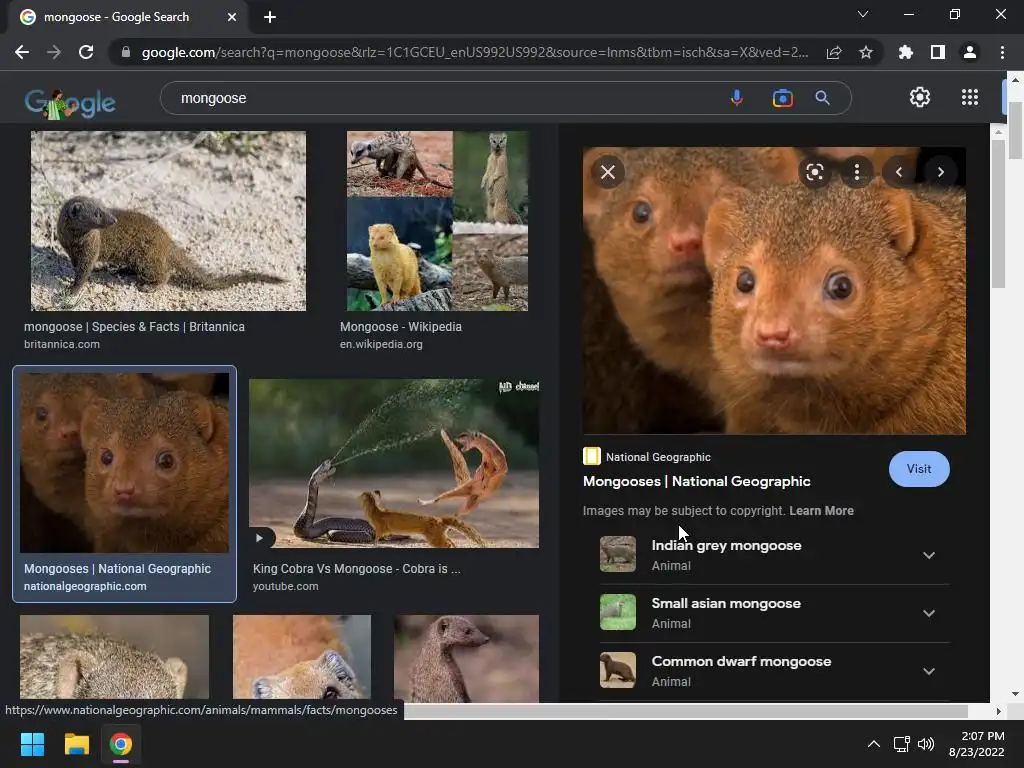Open File Explorer from the taskbar
Image resolution: width=1024 pixels, height=768 pixels.
tap(76, 744)
